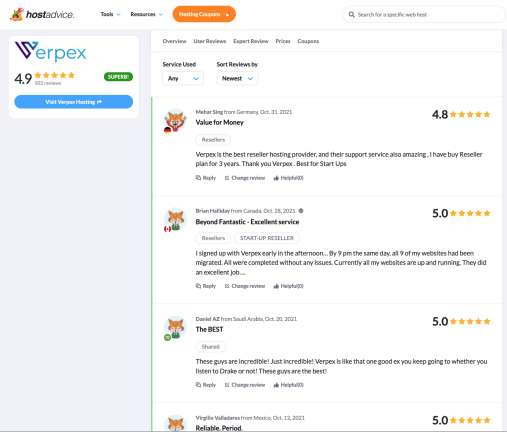Image resolution: width=507 pixels, height=432 pixels.
Task: Click Reply icon under The BEST review
Action: tap(198, 385)
